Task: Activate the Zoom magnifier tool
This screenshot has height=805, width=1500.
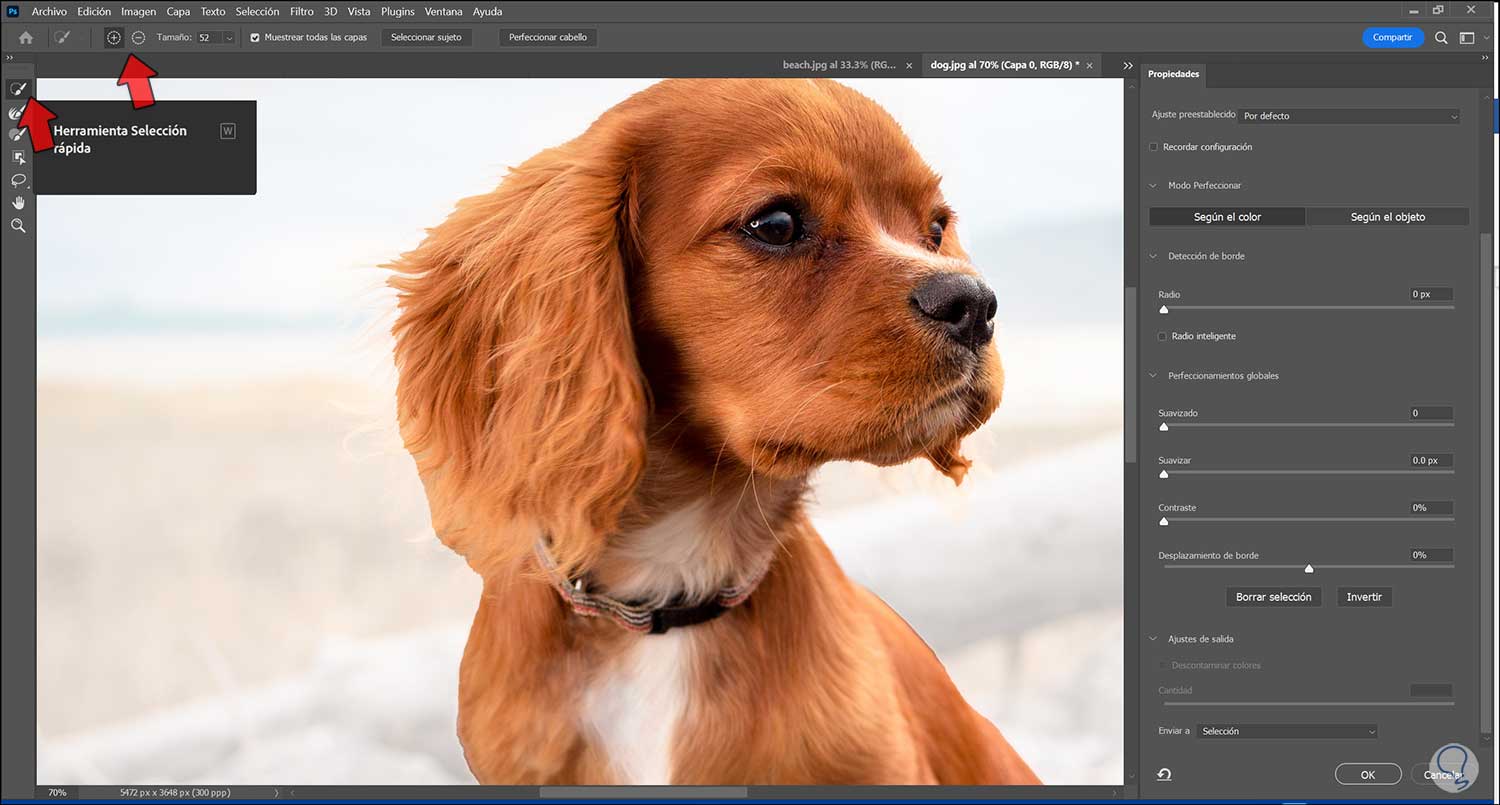Action: pyautogui.click(x=18, y=226)
